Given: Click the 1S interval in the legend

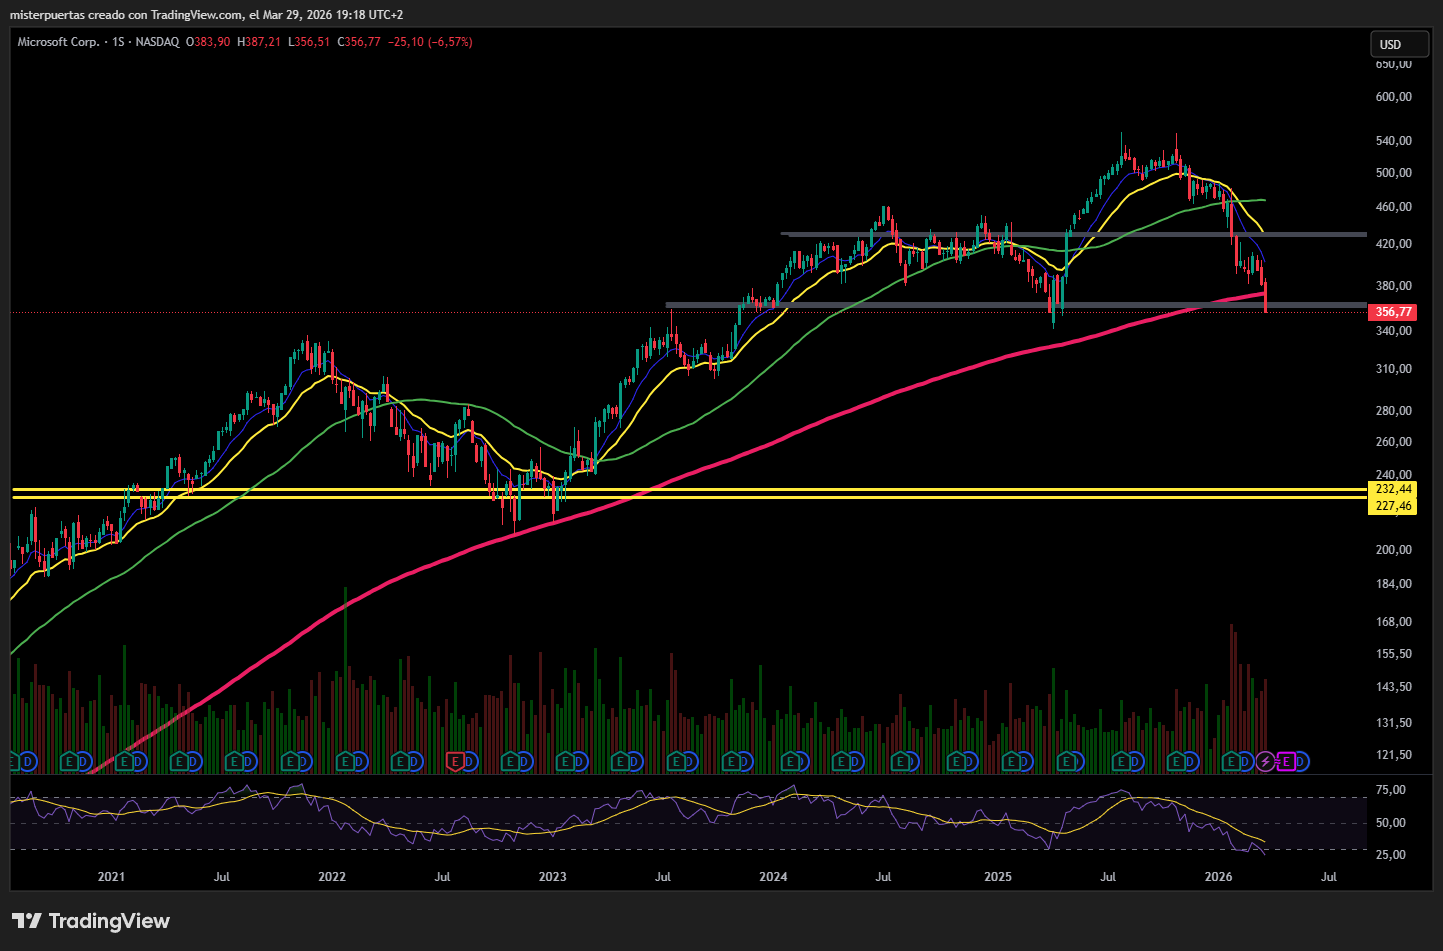Looking at the screenshot, I should 119,42.
